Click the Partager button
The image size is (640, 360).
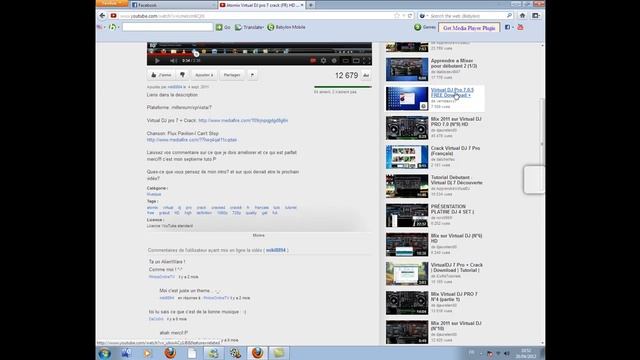point(232,75)
